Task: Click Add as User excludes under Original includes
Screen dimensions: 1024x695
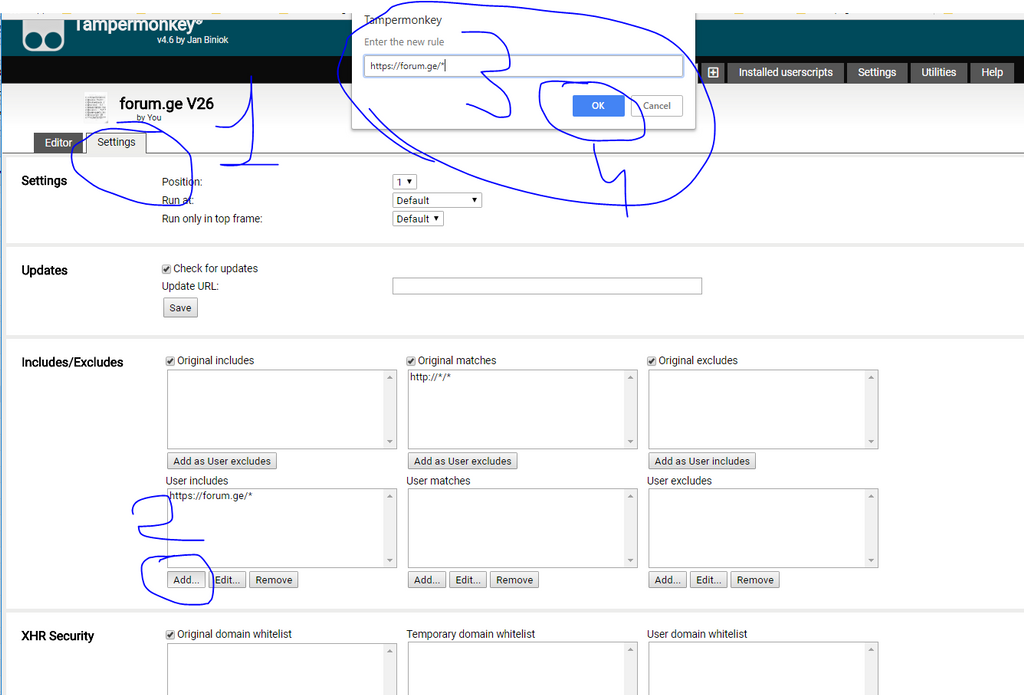Action: 222,461
